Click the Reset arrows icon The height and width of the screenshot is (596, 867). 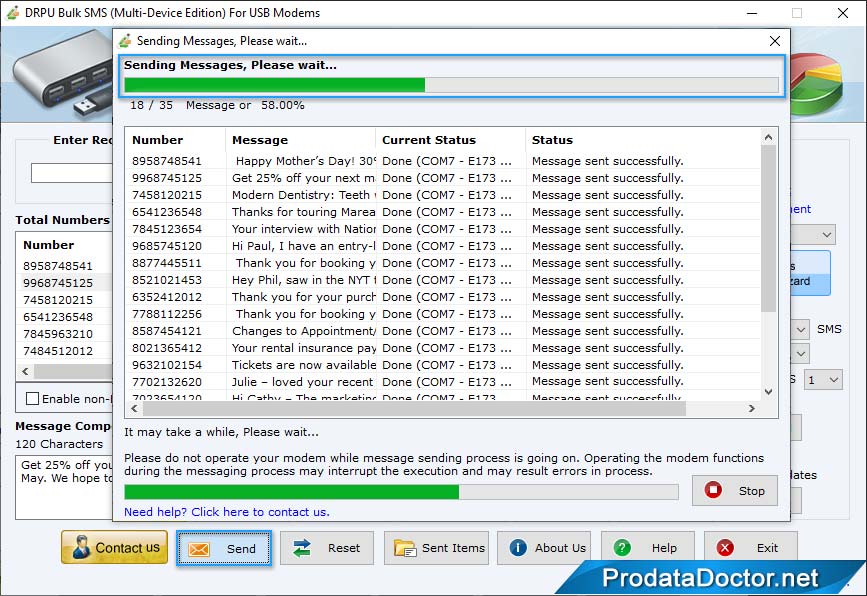302,548
